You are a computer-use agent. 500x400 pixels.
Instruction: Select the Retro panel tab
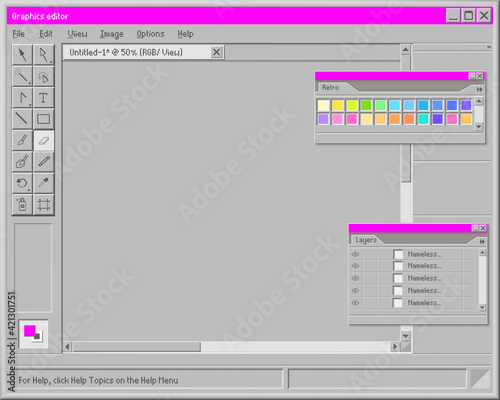(x=330, y=87)
